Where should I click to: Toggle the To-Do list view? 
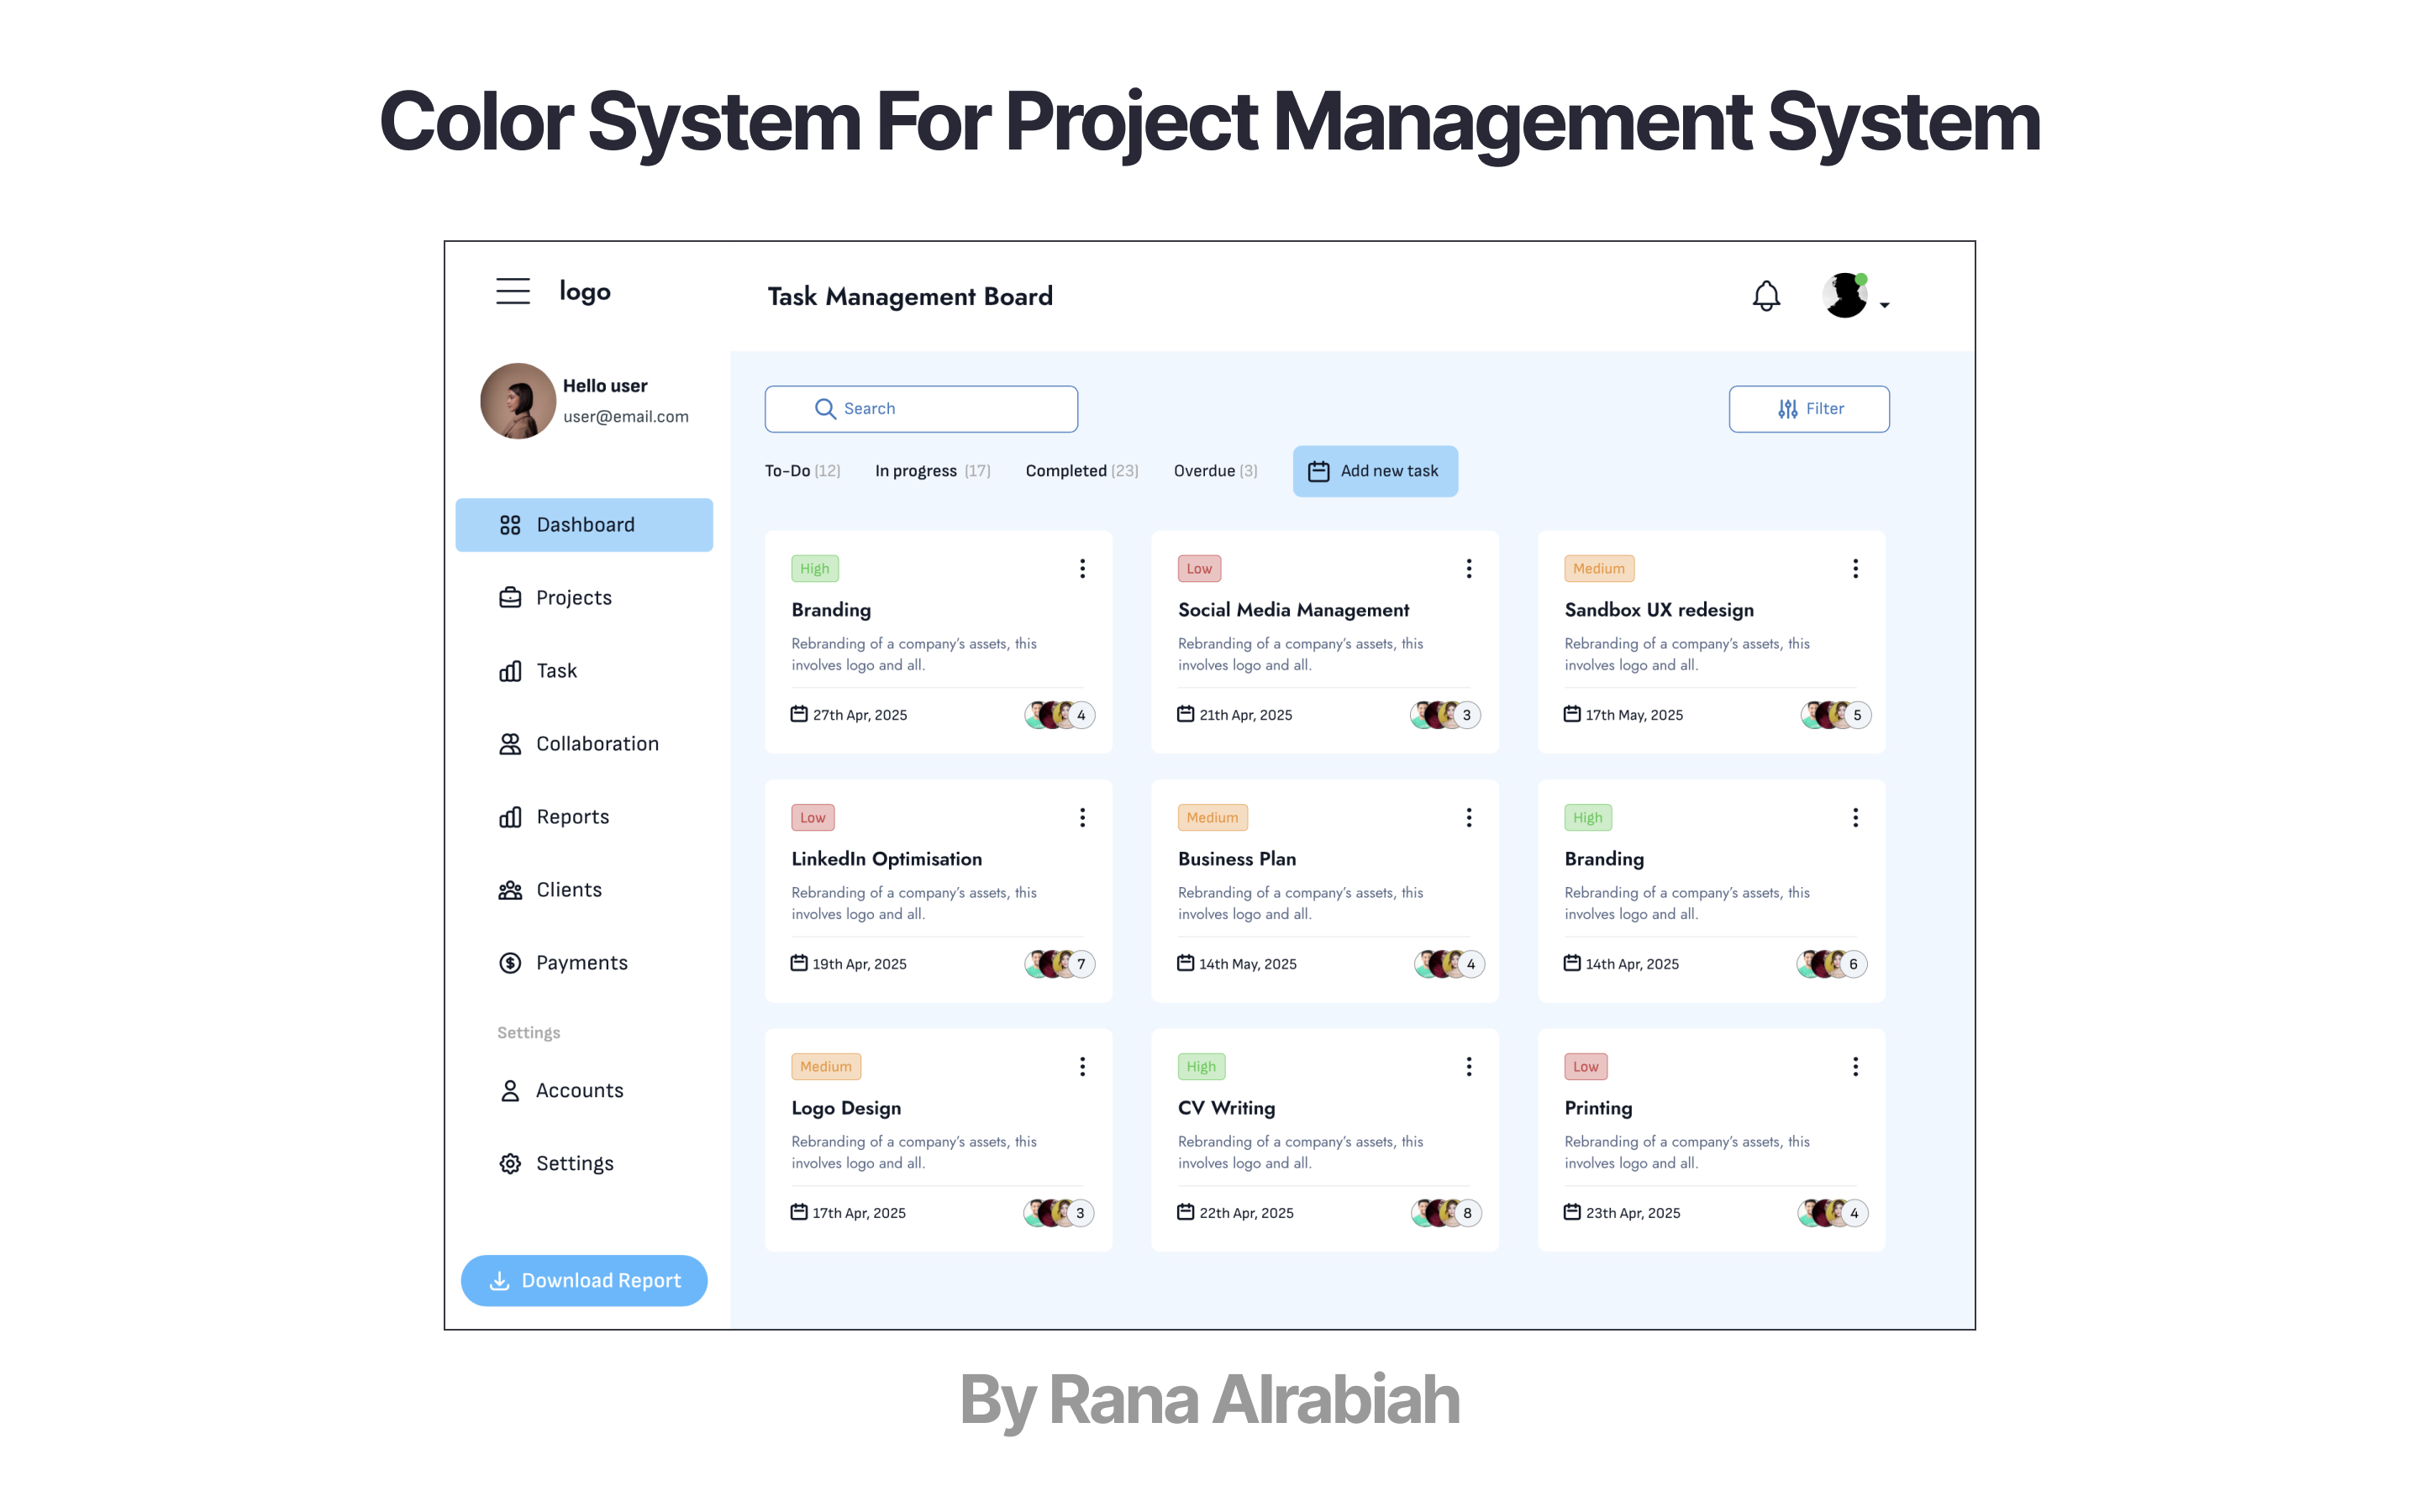(x=801, y=470)
